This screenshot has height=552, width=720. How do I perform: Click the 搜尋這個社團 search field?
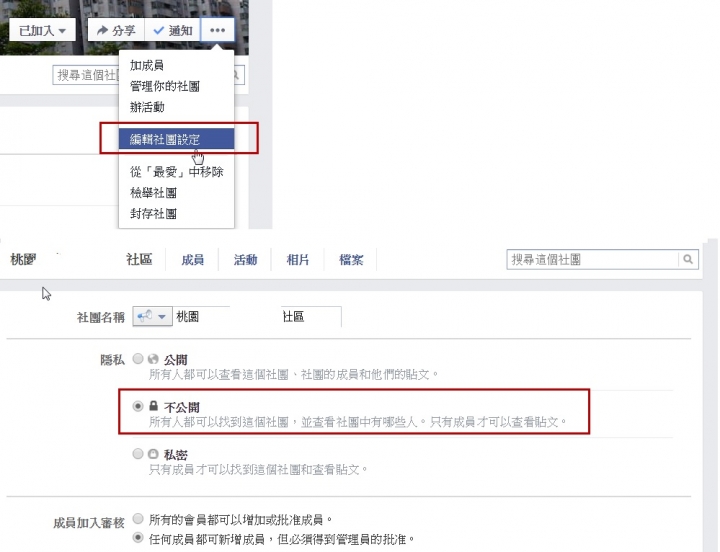[592, 259]
